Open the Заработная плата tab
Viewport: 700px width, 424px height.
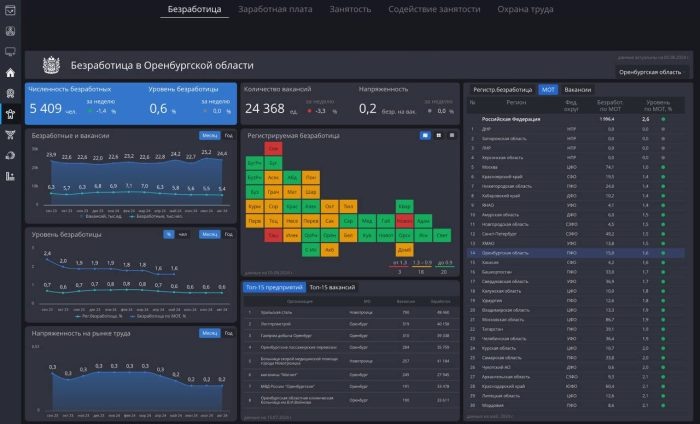275,9
